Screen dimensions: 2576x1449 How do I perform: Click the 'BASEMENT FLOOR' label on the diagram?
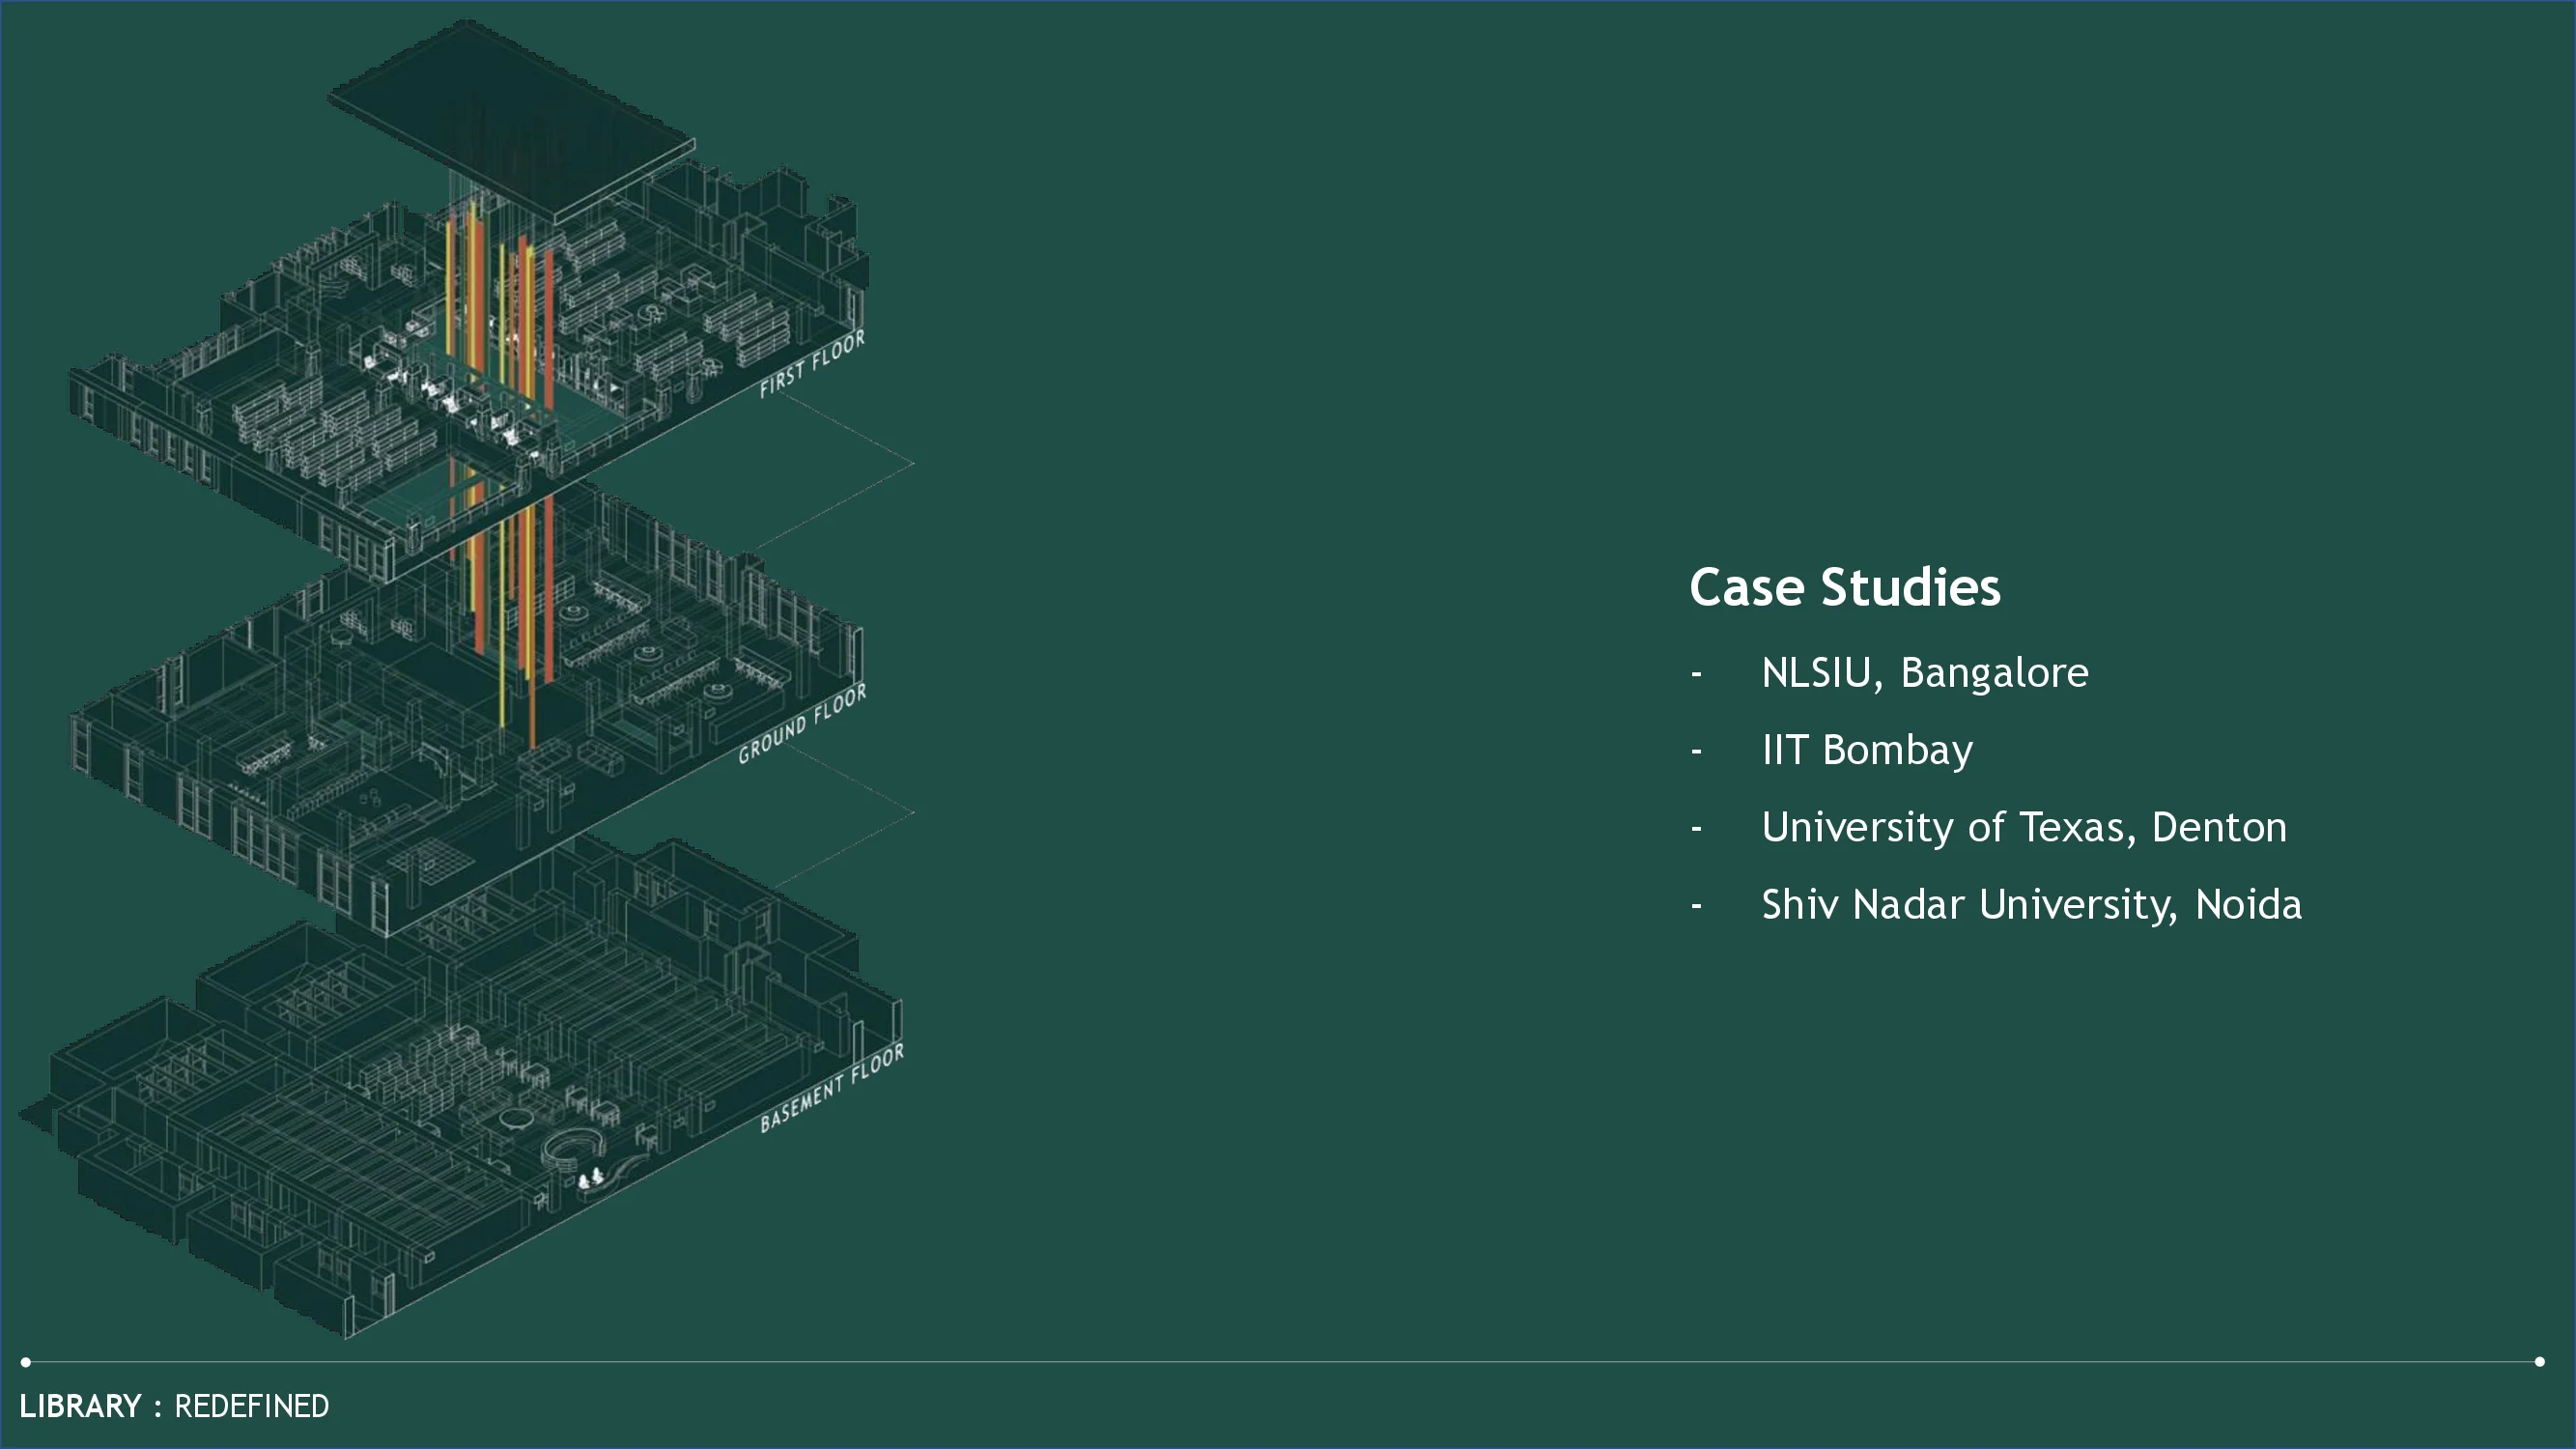pos(831,1088)
